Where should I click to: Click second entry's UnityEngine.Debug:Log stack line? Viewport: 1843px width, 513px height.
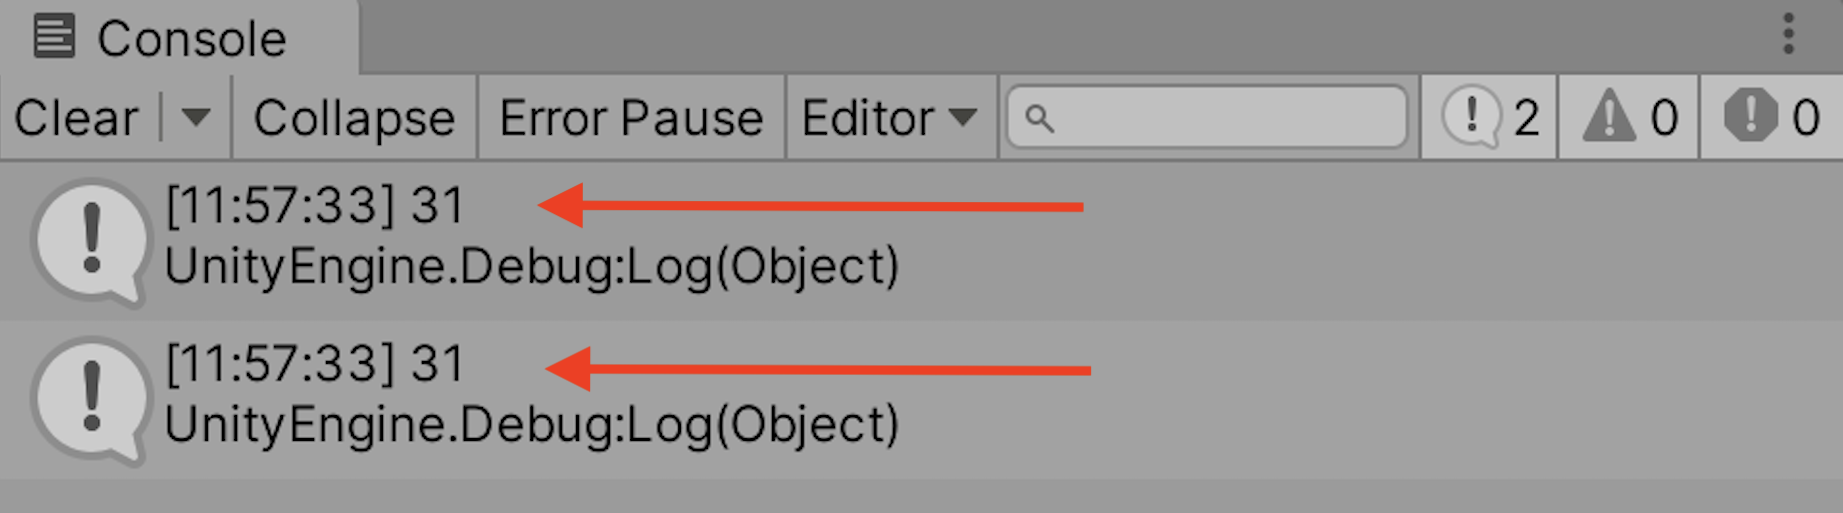[x=532, y=425]
